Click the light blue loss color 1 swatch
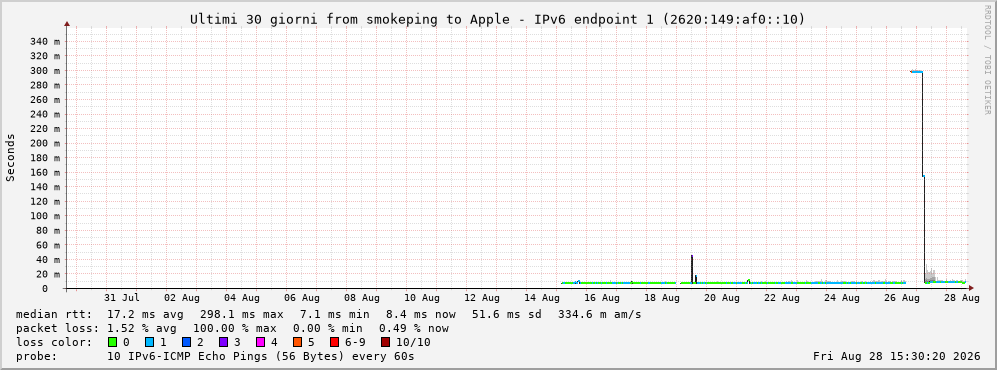This screenshot has height=370, width=997. (x=150, y=342)
